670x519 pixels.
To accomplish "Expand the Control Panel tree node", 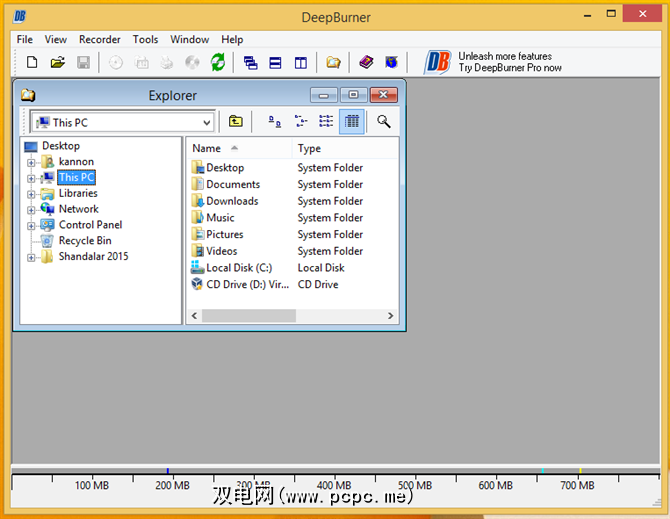I will 31,226.
